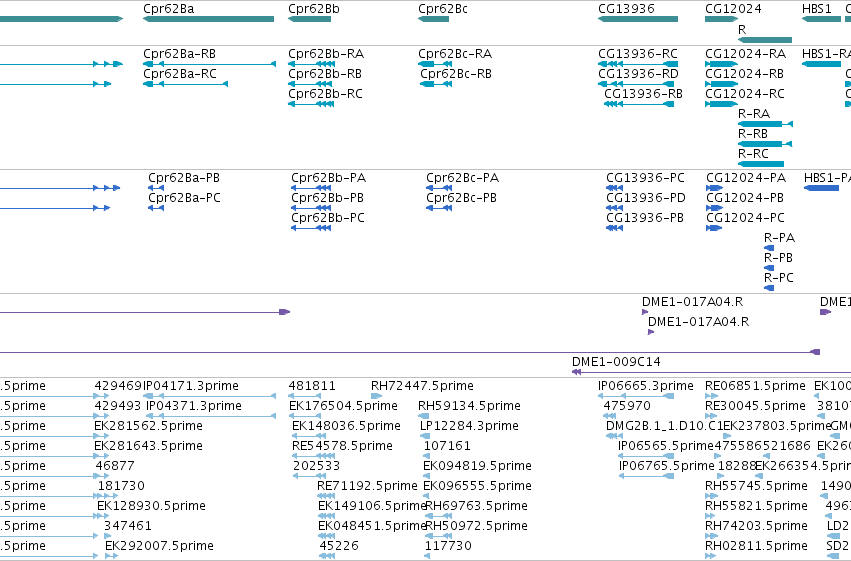Select protein Cpr62Bc-PA

click(439, 188)
